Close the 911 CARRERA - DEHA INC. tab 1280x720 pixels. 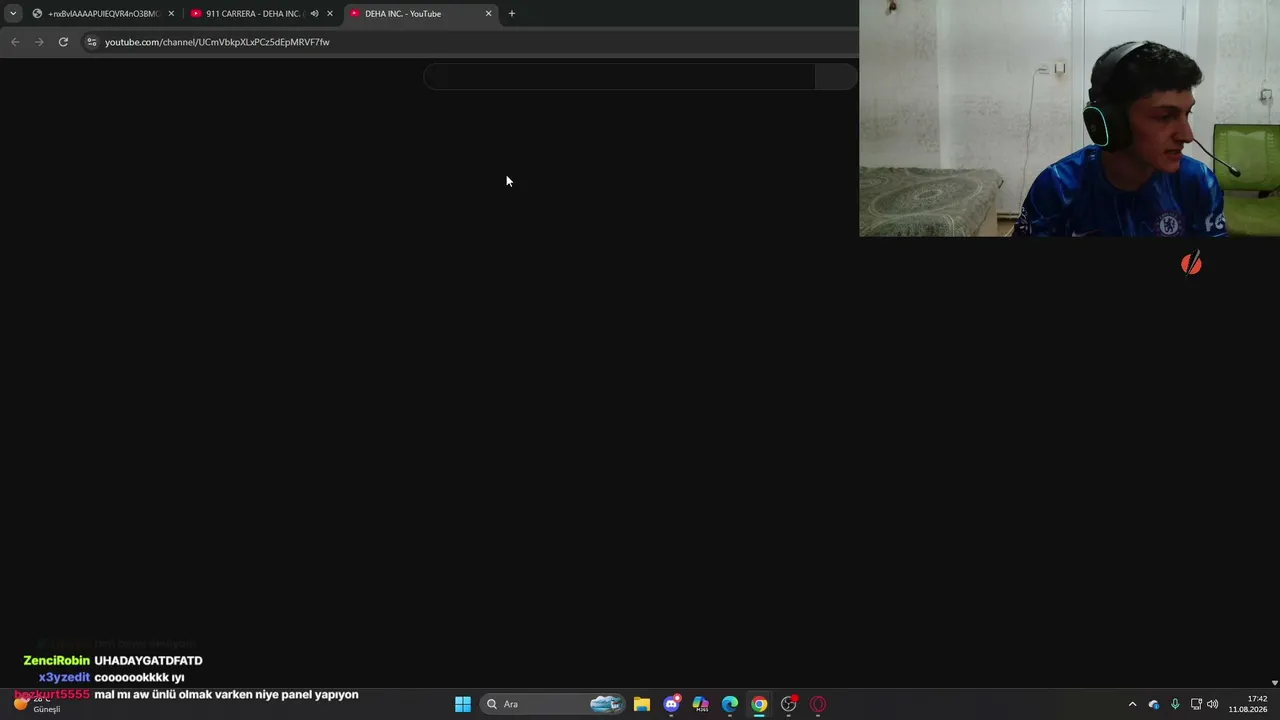[x=330, y=14]
